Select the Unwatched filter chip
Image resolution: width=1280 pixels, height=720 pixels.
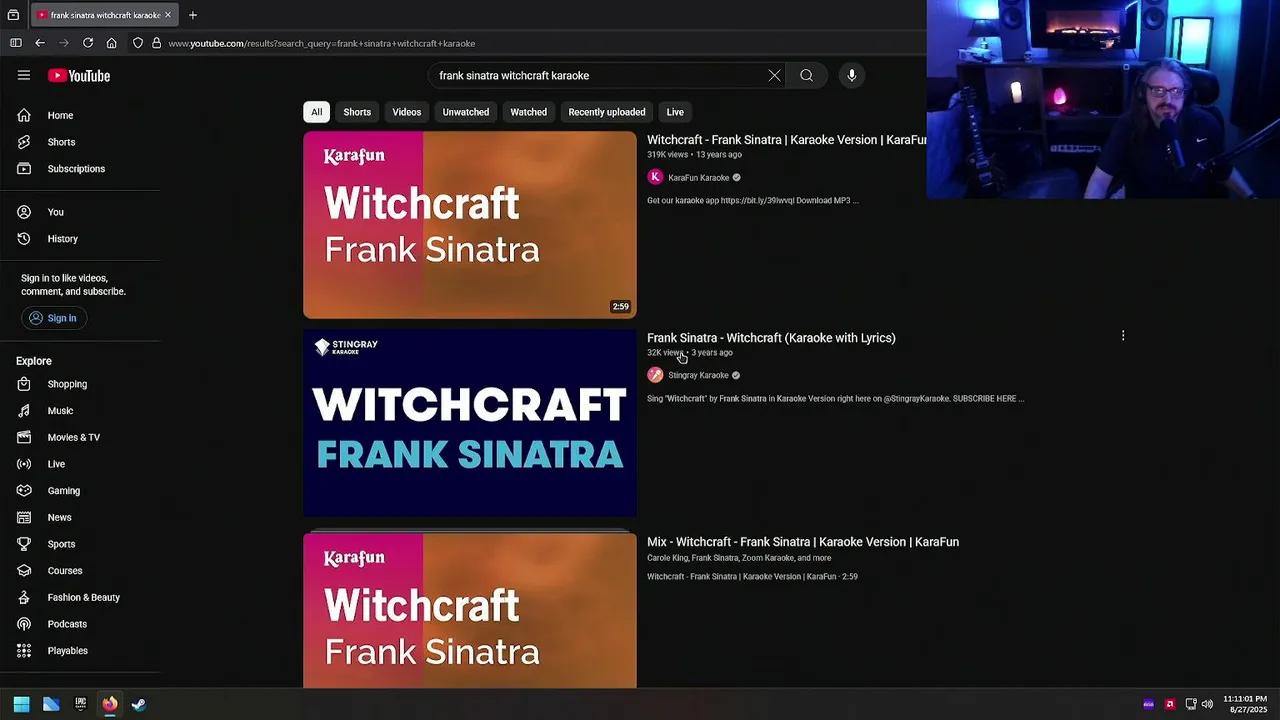coord(466,112)
